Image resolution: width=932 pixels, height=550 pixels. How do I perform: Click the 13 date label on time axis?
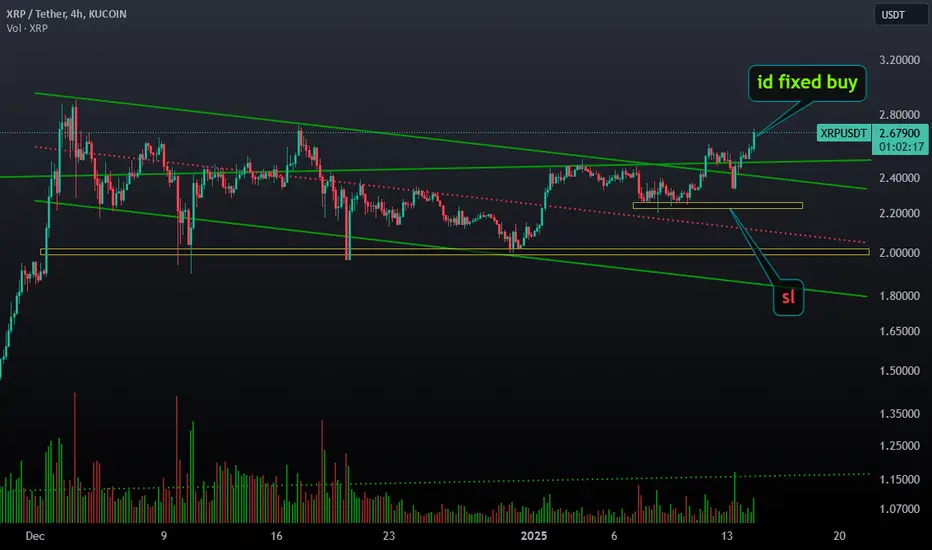(726, 536)
